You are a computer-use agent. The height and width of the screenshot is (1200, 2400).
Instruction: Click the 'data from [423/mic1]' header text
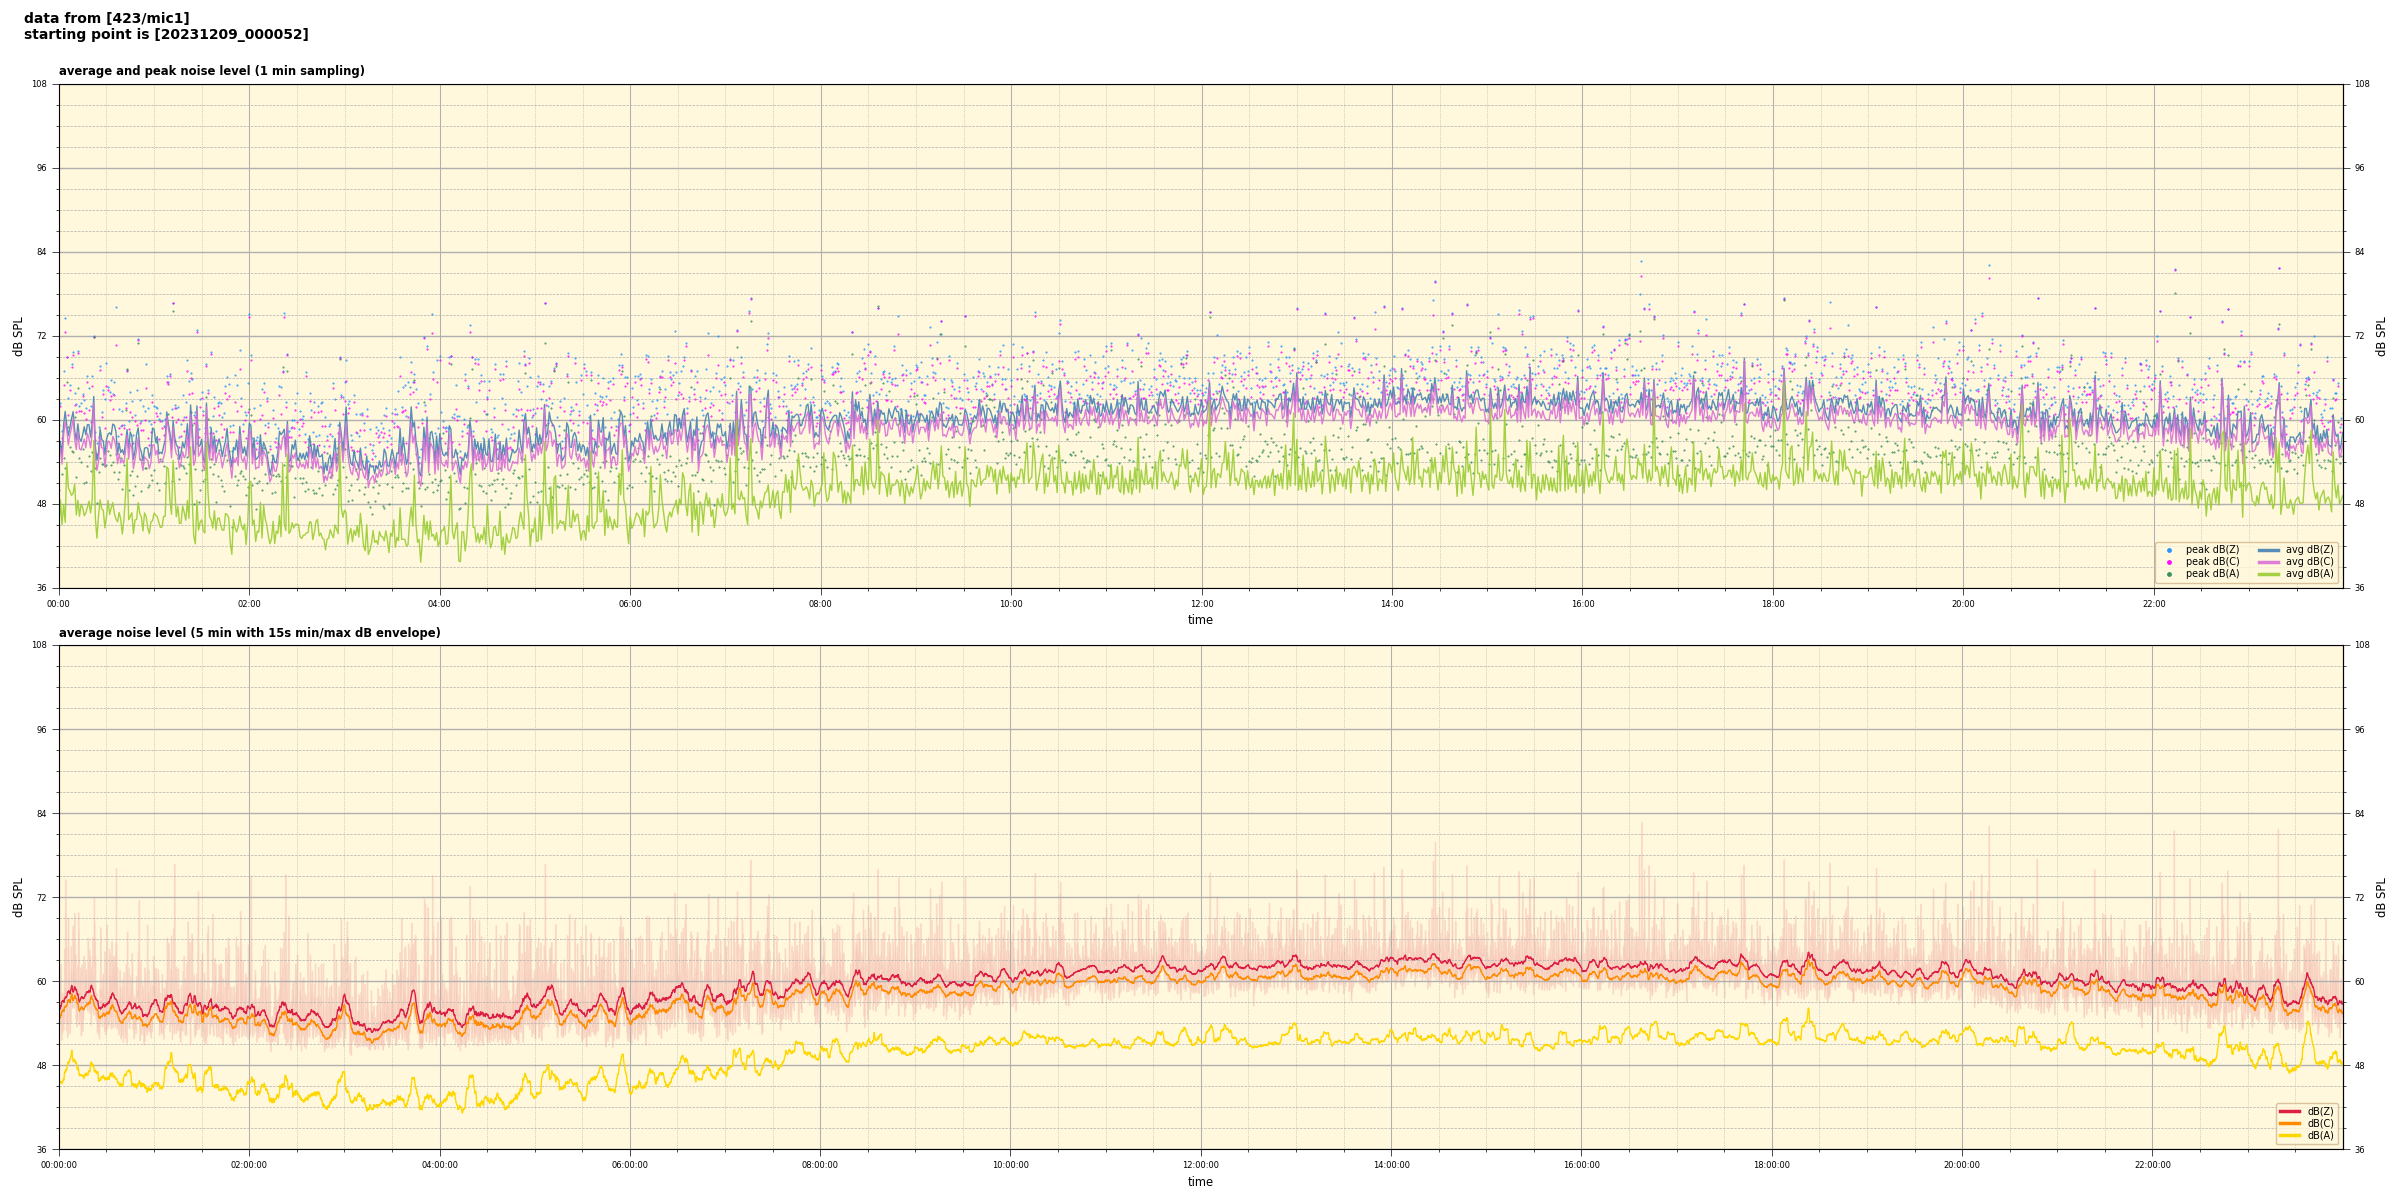click(x=106, y=18)
